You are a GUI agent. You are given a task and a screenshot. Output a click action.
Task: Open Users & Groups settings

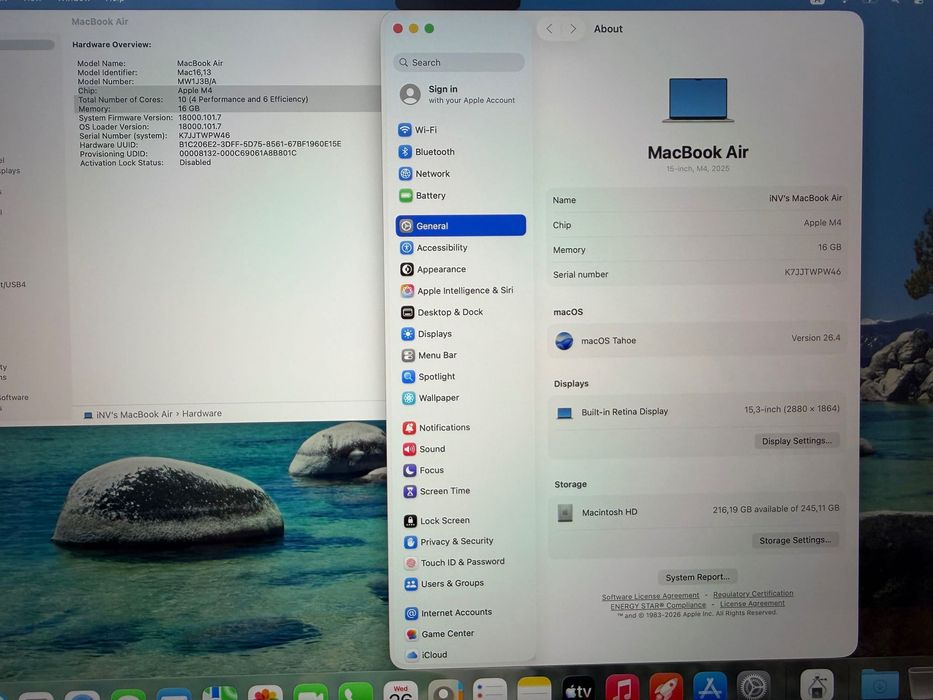click(444, 584)
